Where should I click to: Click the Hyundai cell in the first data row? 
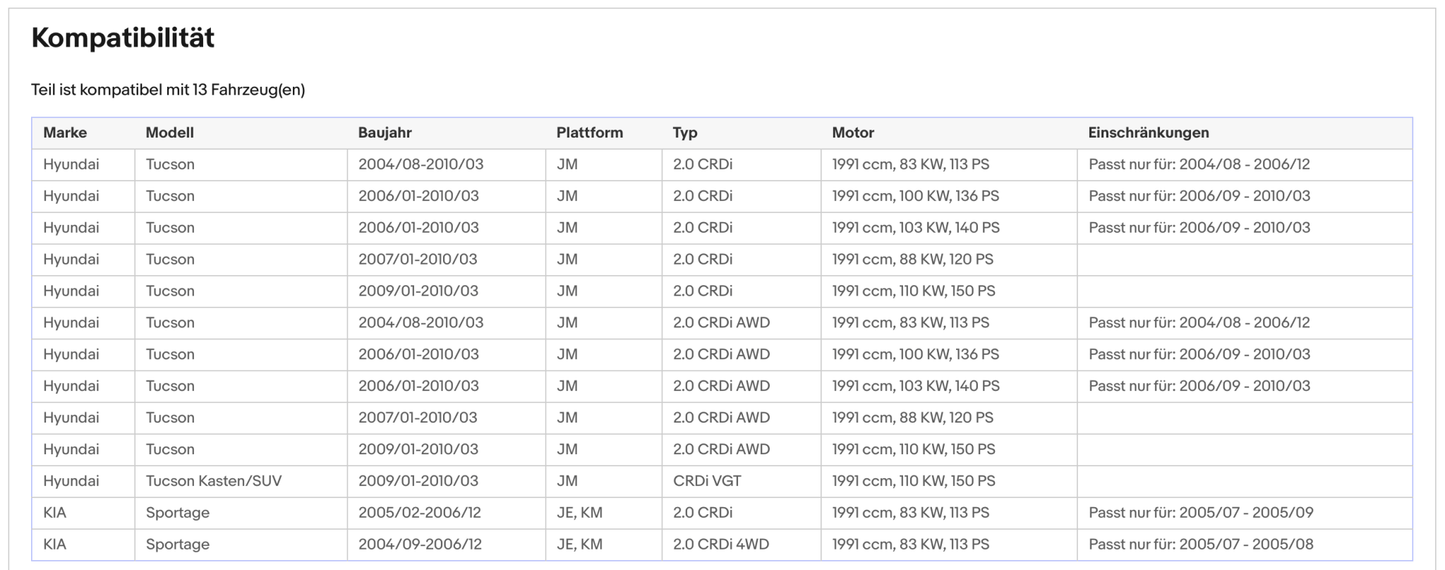71,164
